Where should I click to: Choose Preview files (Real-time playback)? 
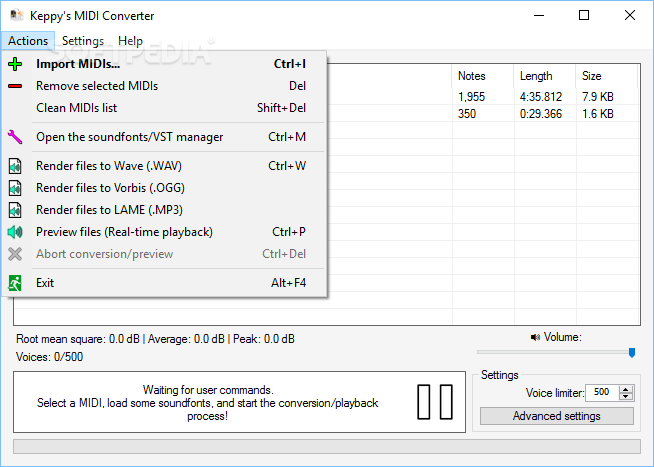coord(165,232)
